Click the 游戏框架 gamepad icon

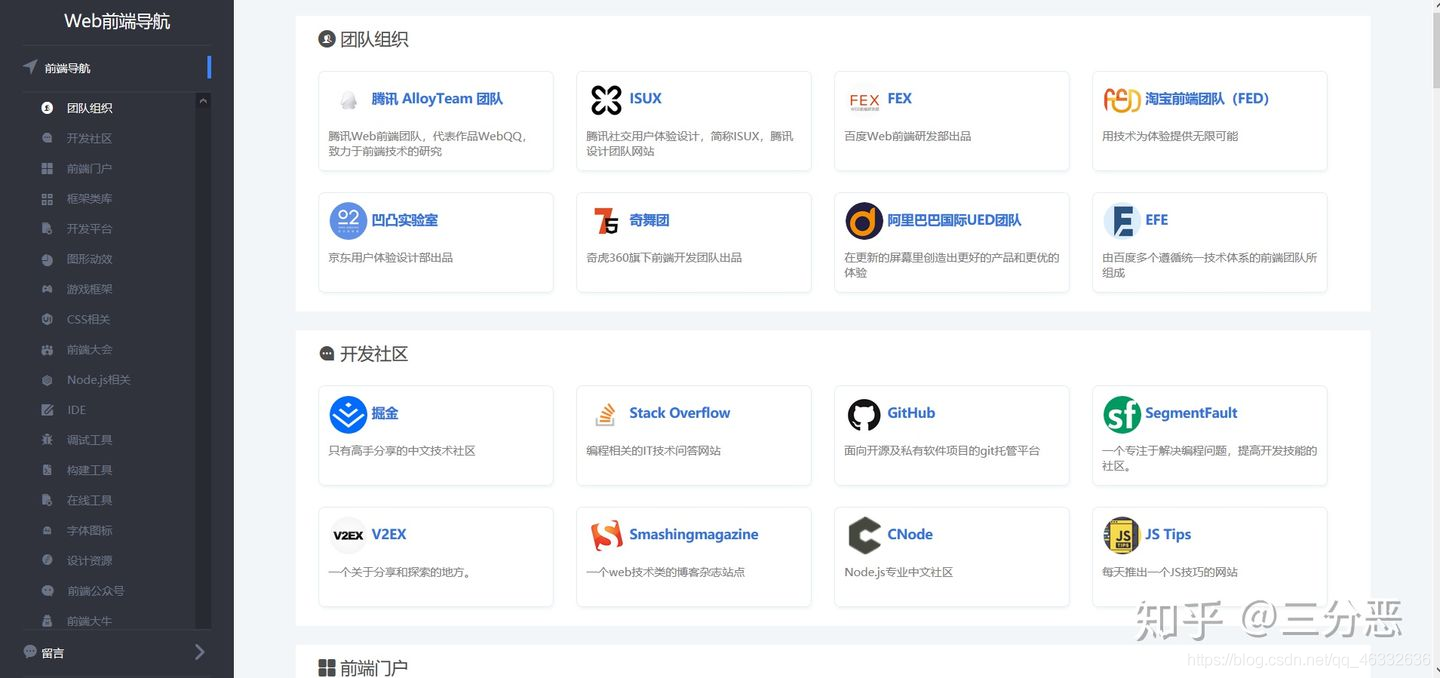47,289
